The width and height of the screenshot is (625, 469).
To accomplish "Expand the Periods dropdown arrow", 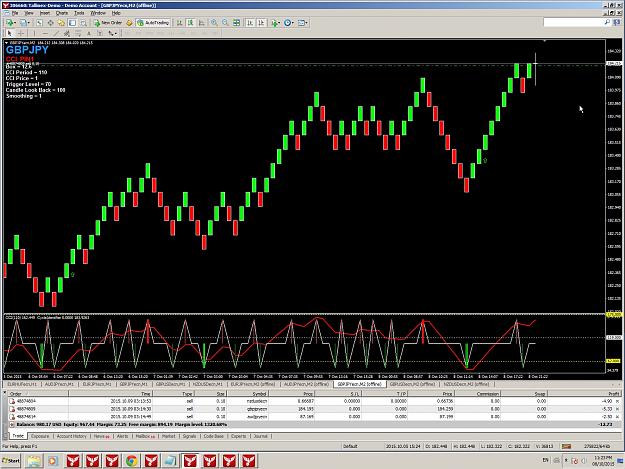I will point(293,23).
